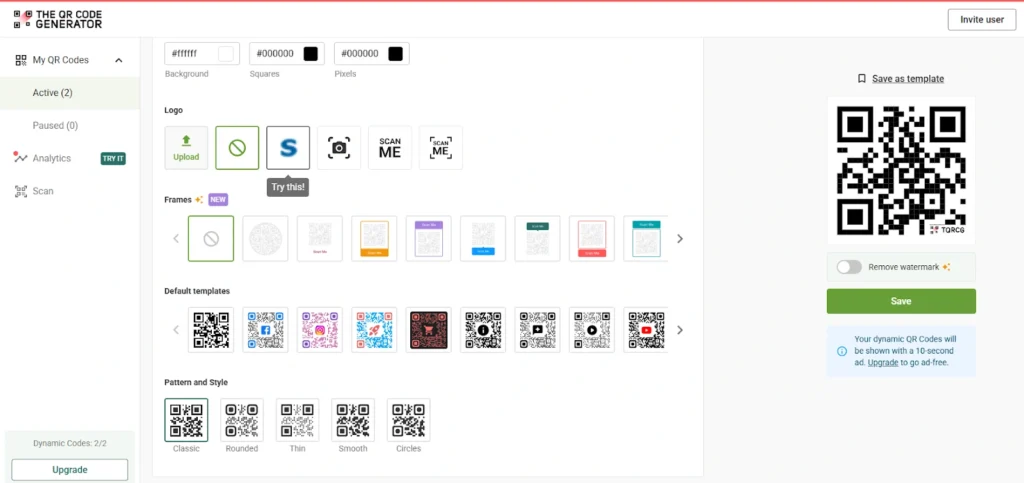1024x483 pixels.
Task: Apply the chat bubble template
Action: point(537,330)
